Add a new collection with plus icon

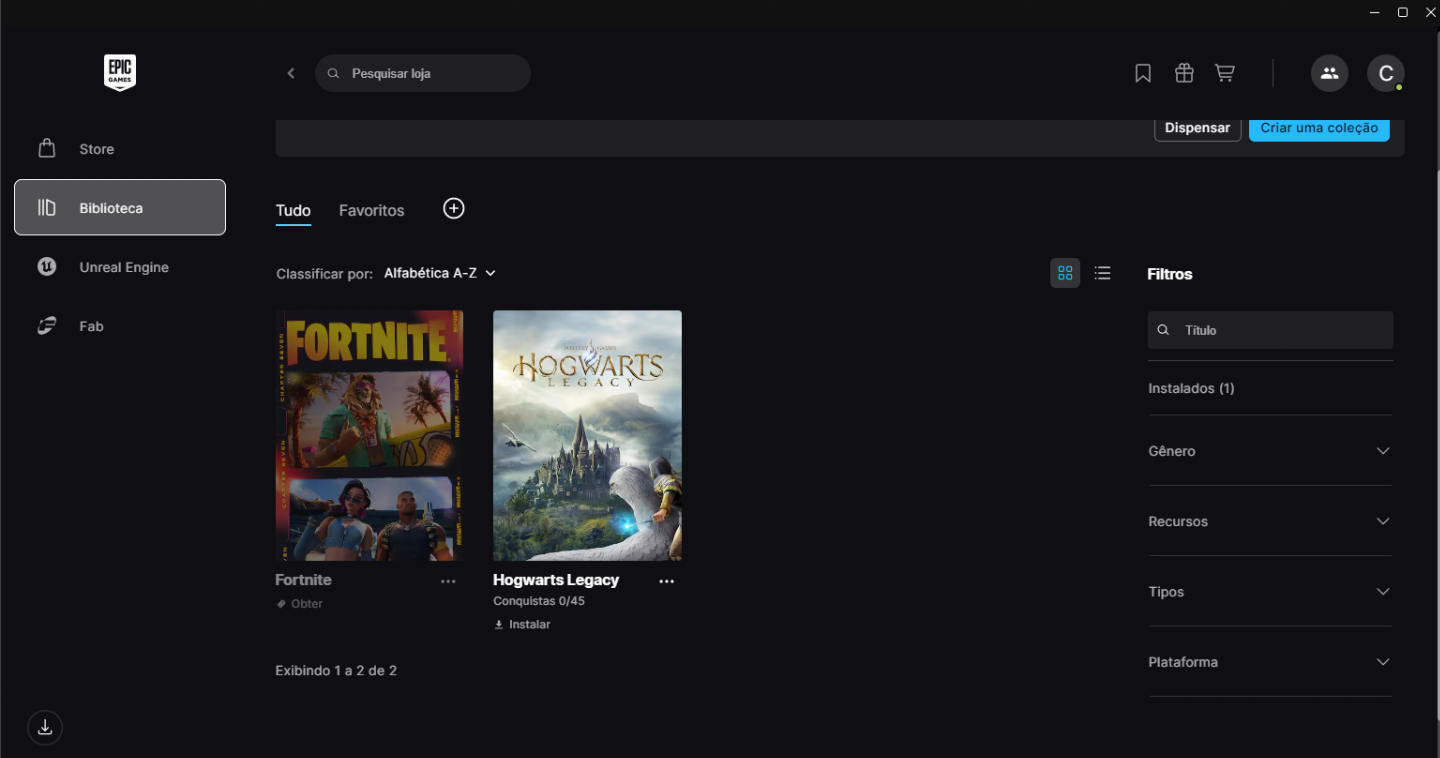coord(454,208)
